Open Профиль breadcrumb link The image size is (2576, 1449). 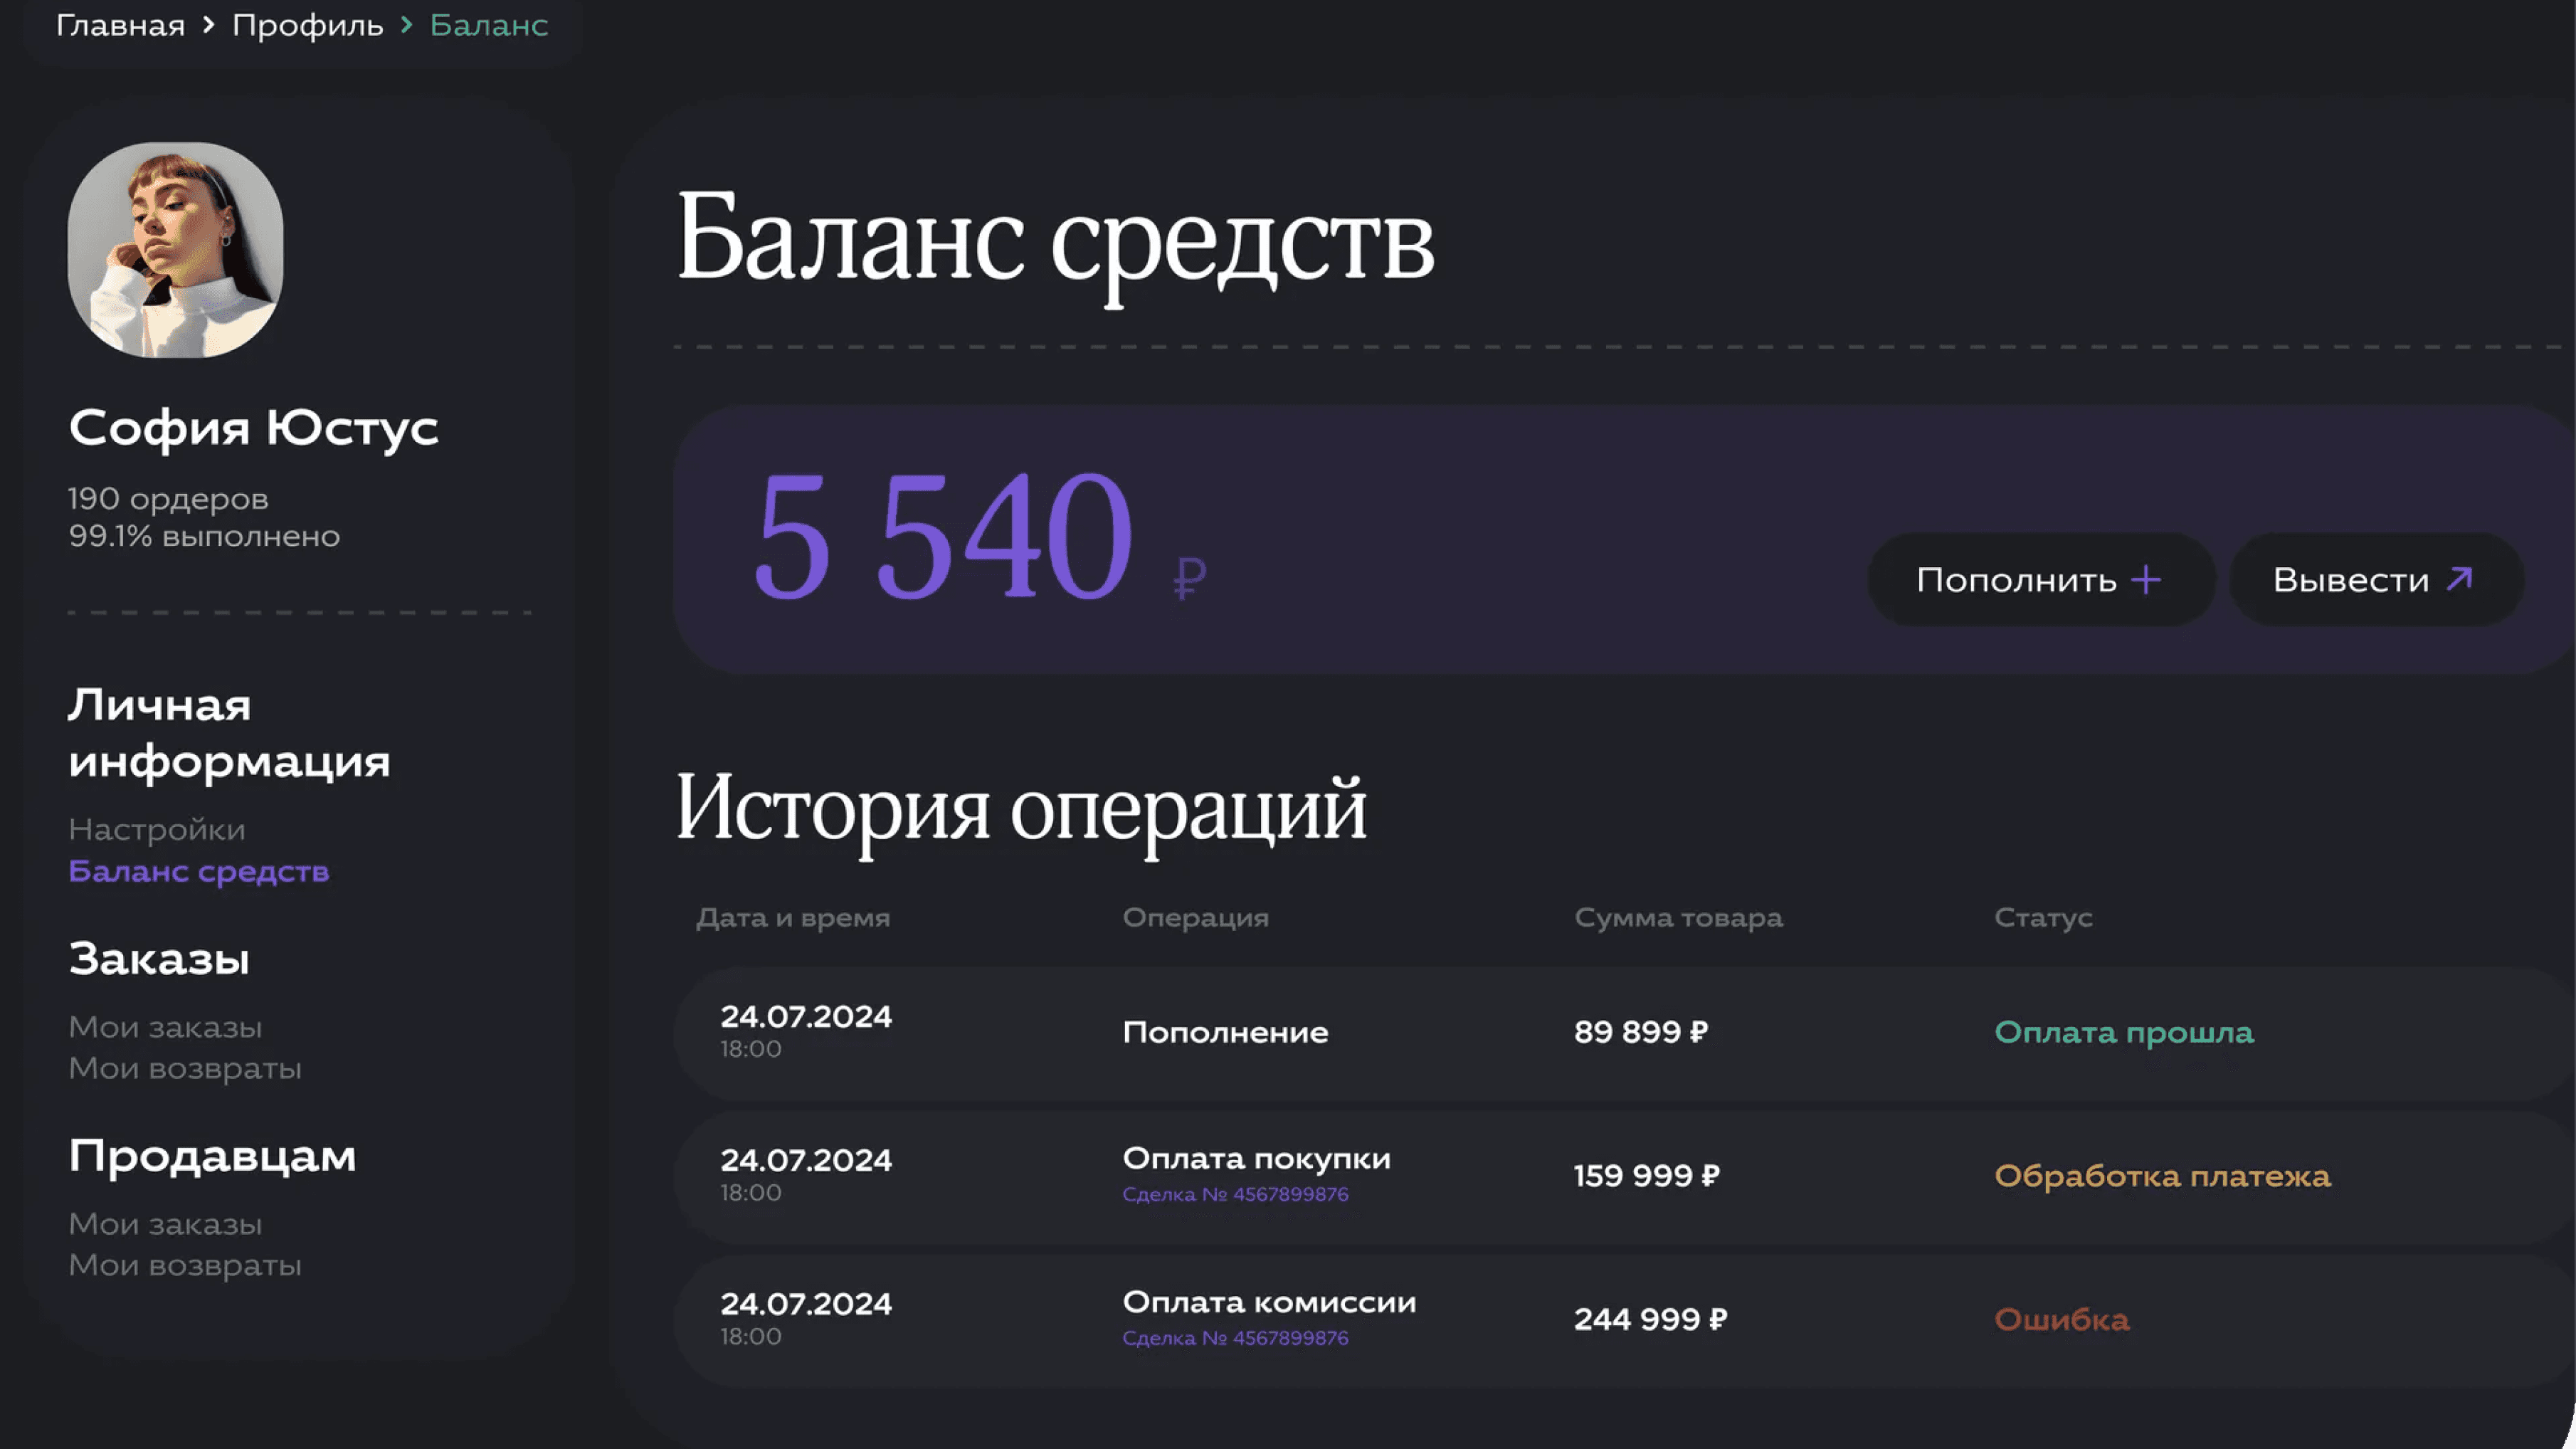tap(307, 25)
